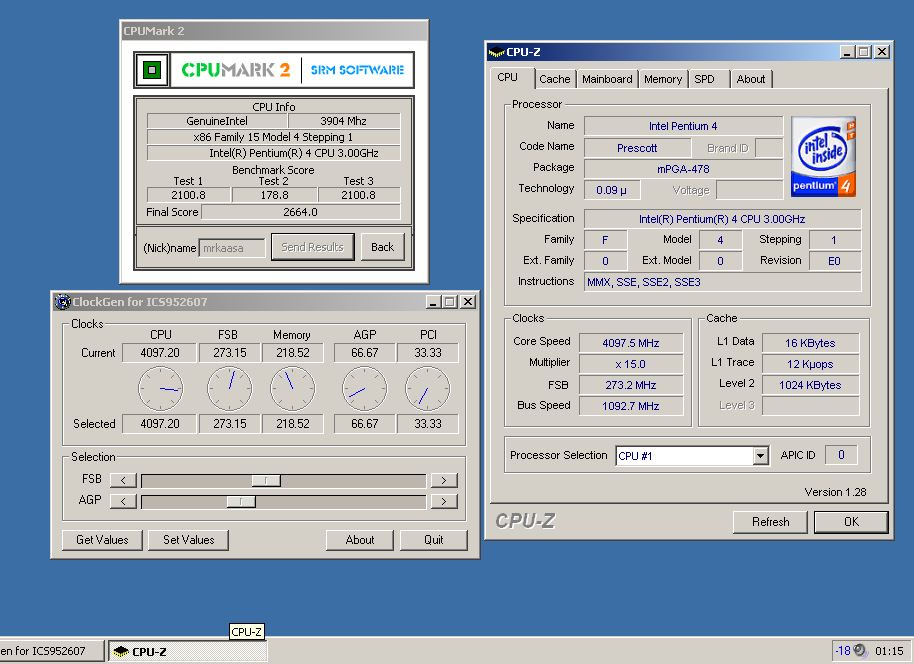Click the Current FSB value 273.15 field
Screen dimensions: 914x664
coord(230,353)
